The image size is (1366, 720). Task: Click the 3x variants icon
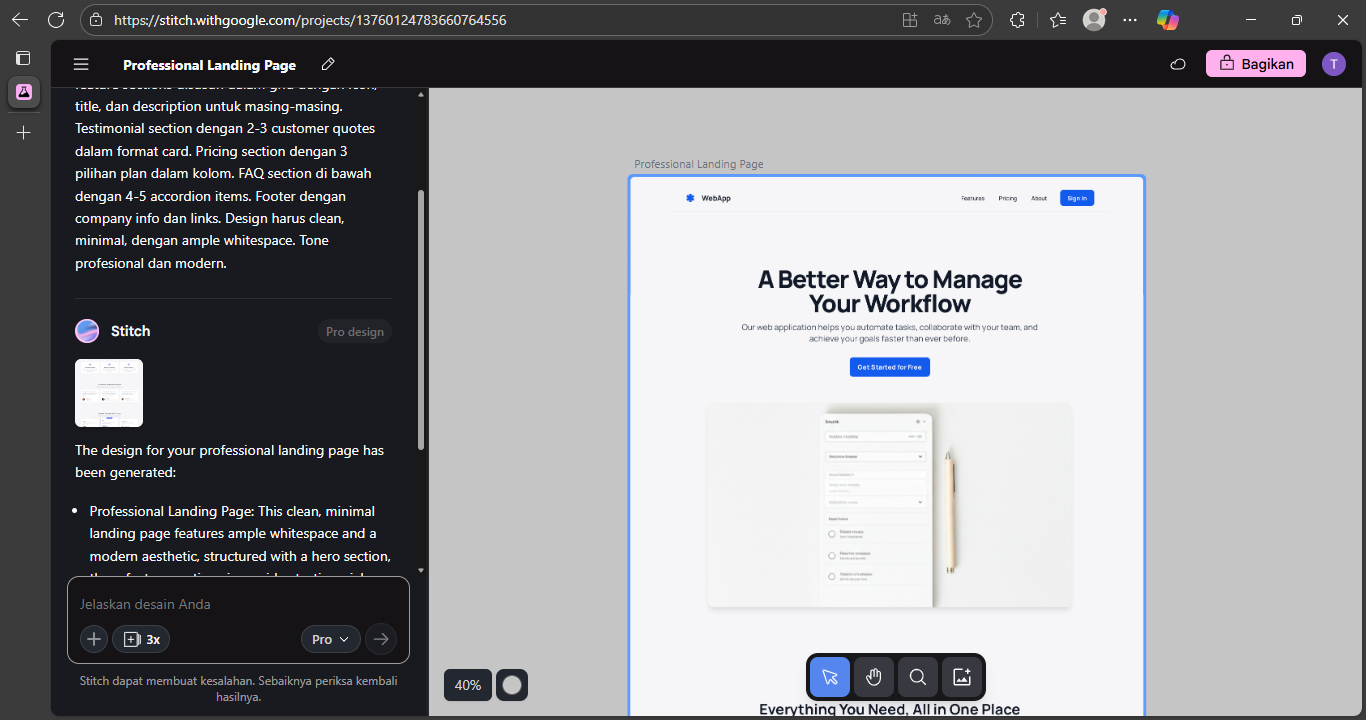click(140, 639)
